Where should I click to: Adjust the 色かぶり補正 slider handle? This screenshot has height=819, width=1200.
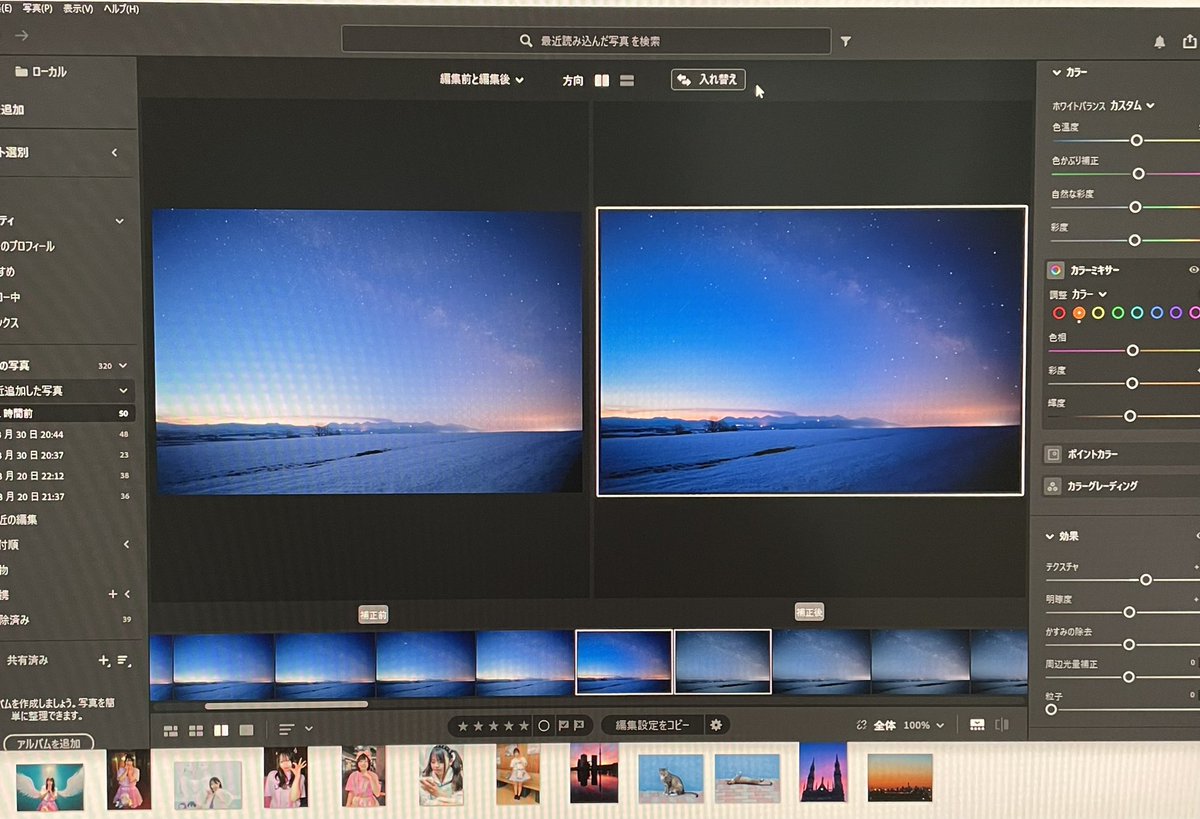point(1138,174)
